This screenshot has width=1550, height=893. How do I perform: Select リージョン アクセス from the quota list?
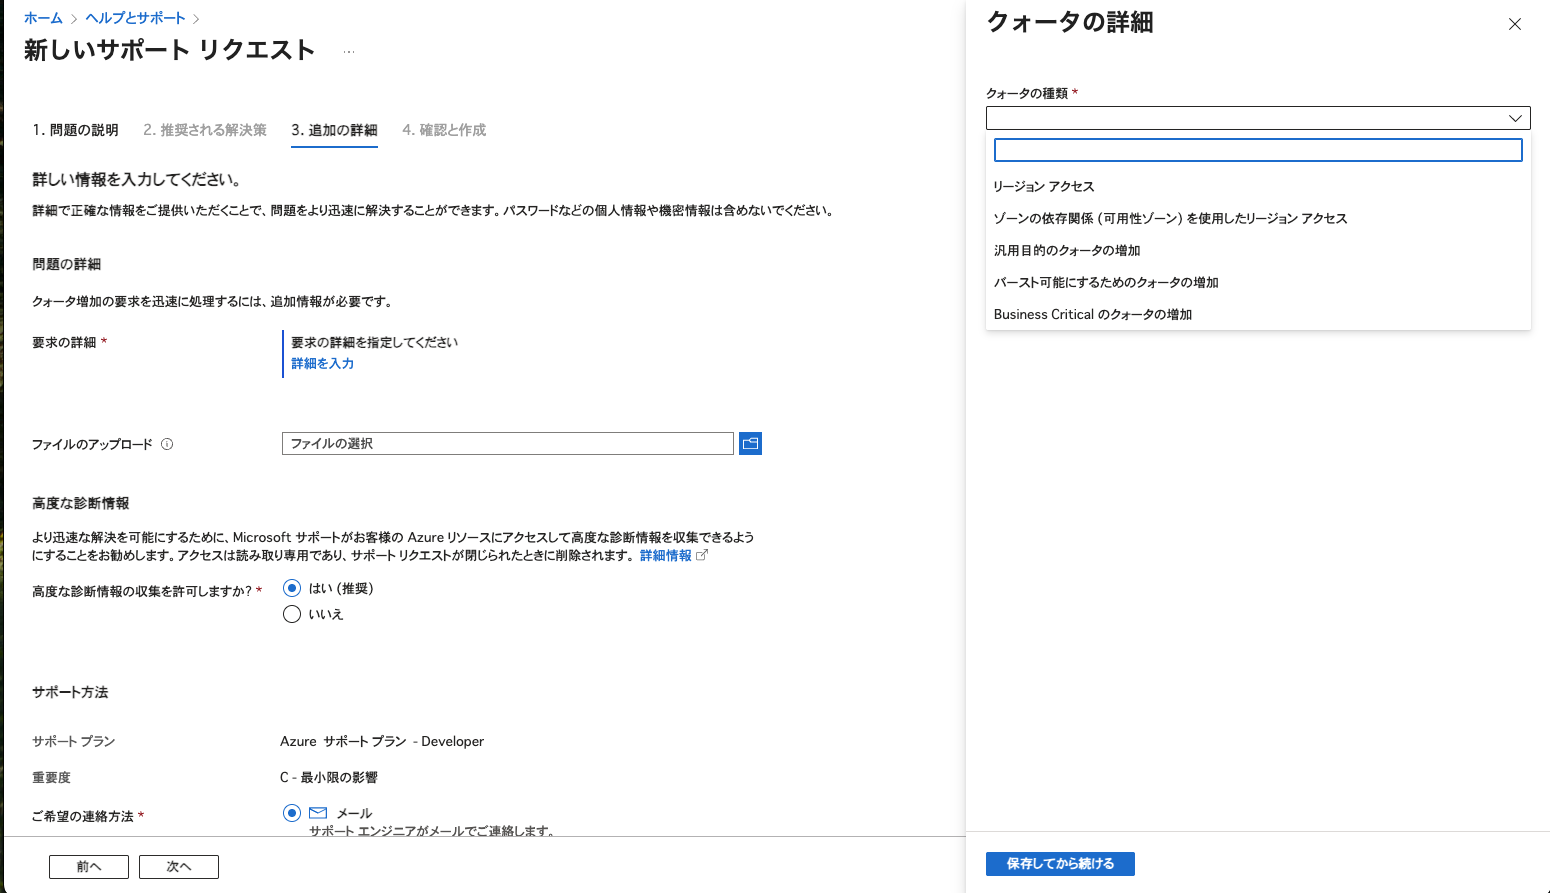pos(1043,186)
